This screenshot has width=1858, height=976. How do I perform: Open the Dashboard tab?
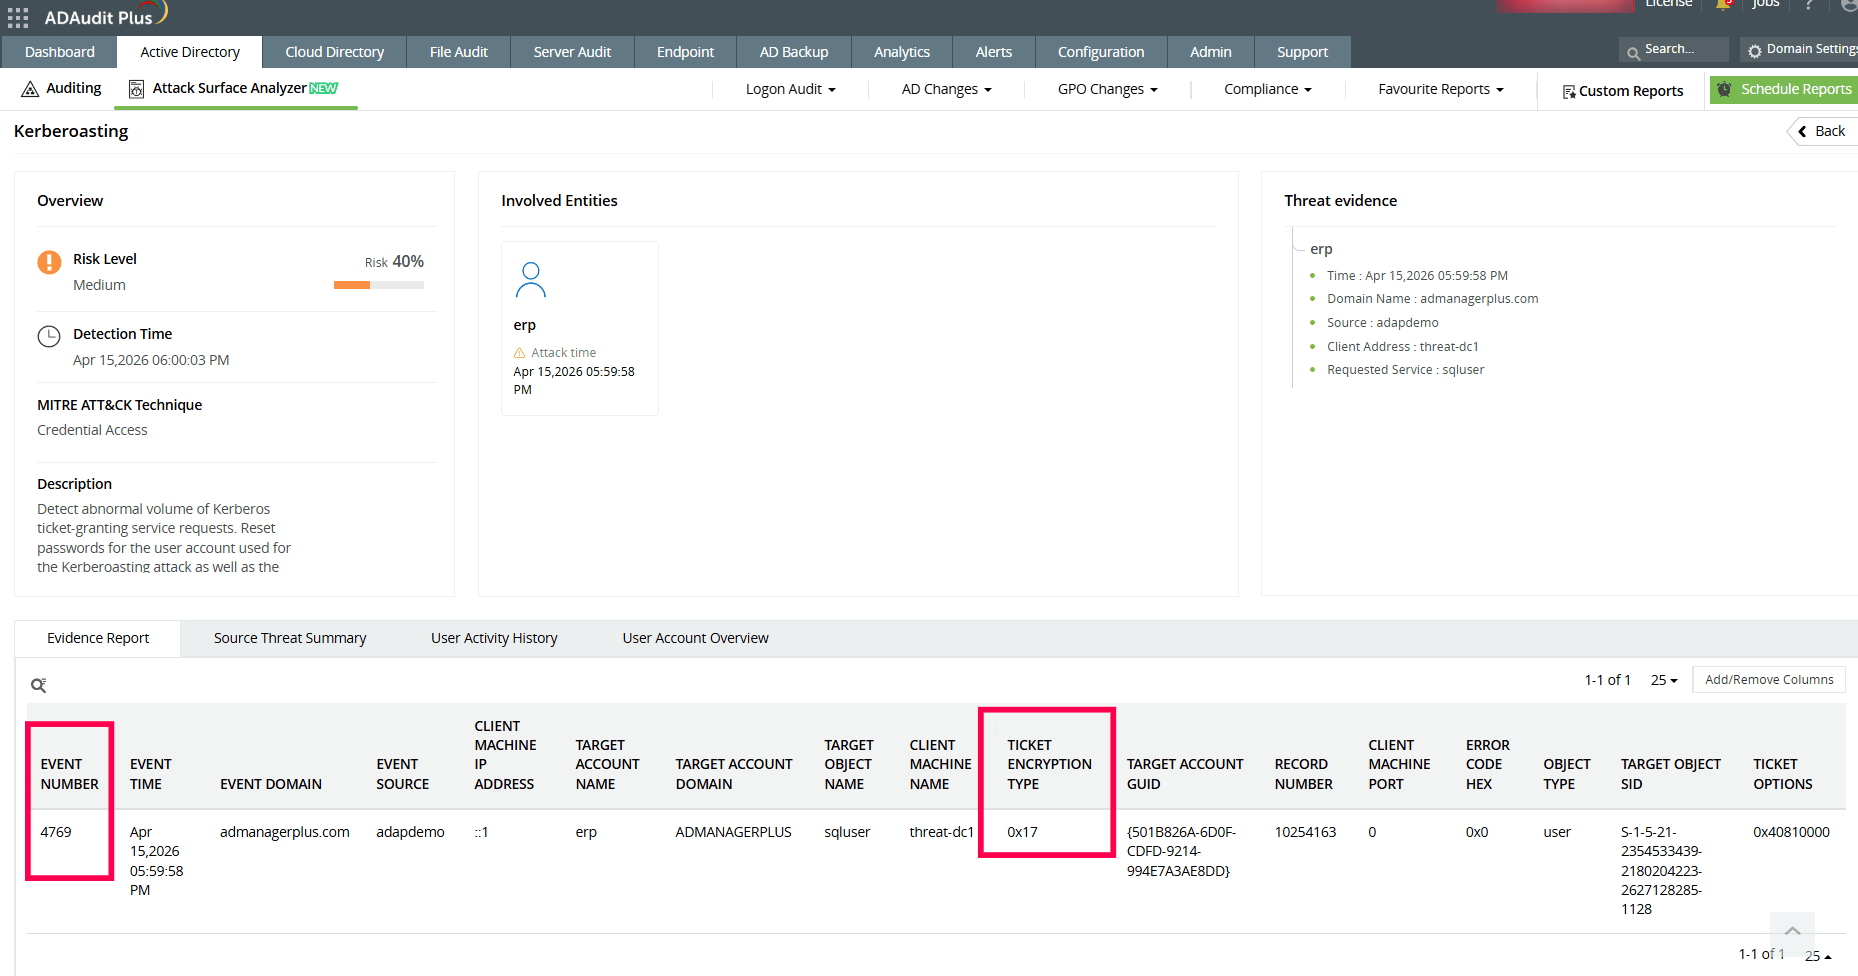click(x=60, y=52)
